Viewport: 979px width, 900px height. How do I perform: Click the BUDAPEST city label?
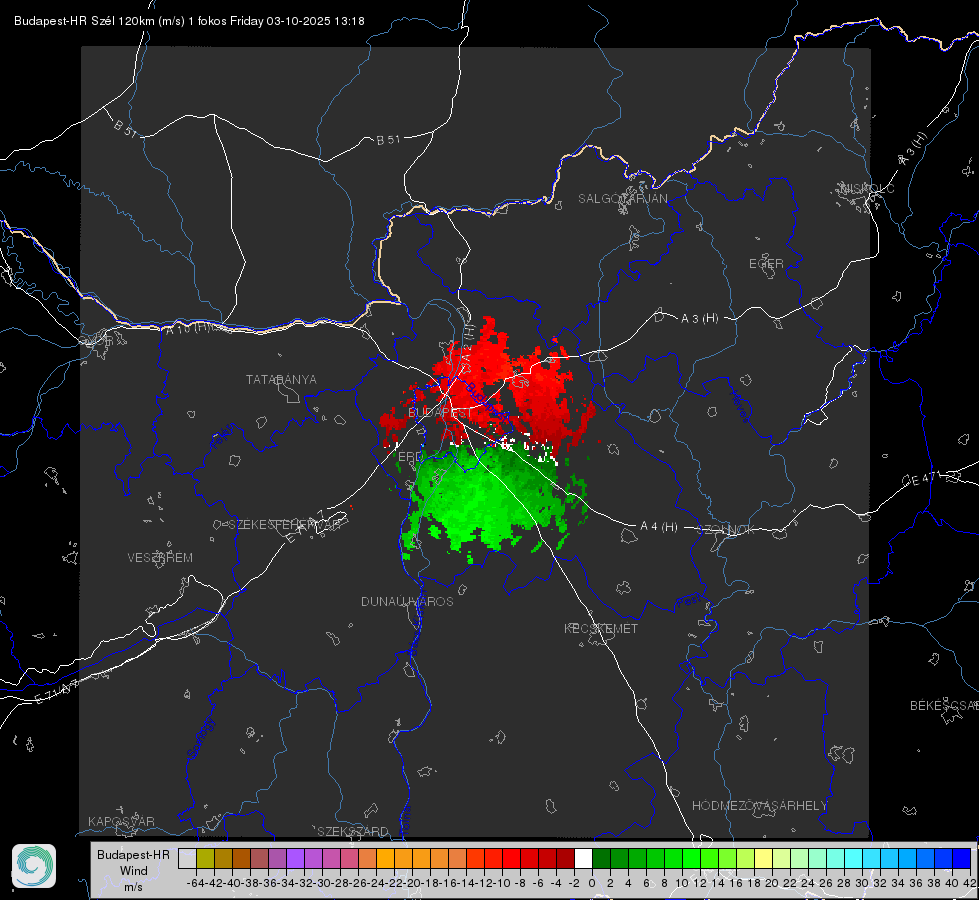click(440, 413)
